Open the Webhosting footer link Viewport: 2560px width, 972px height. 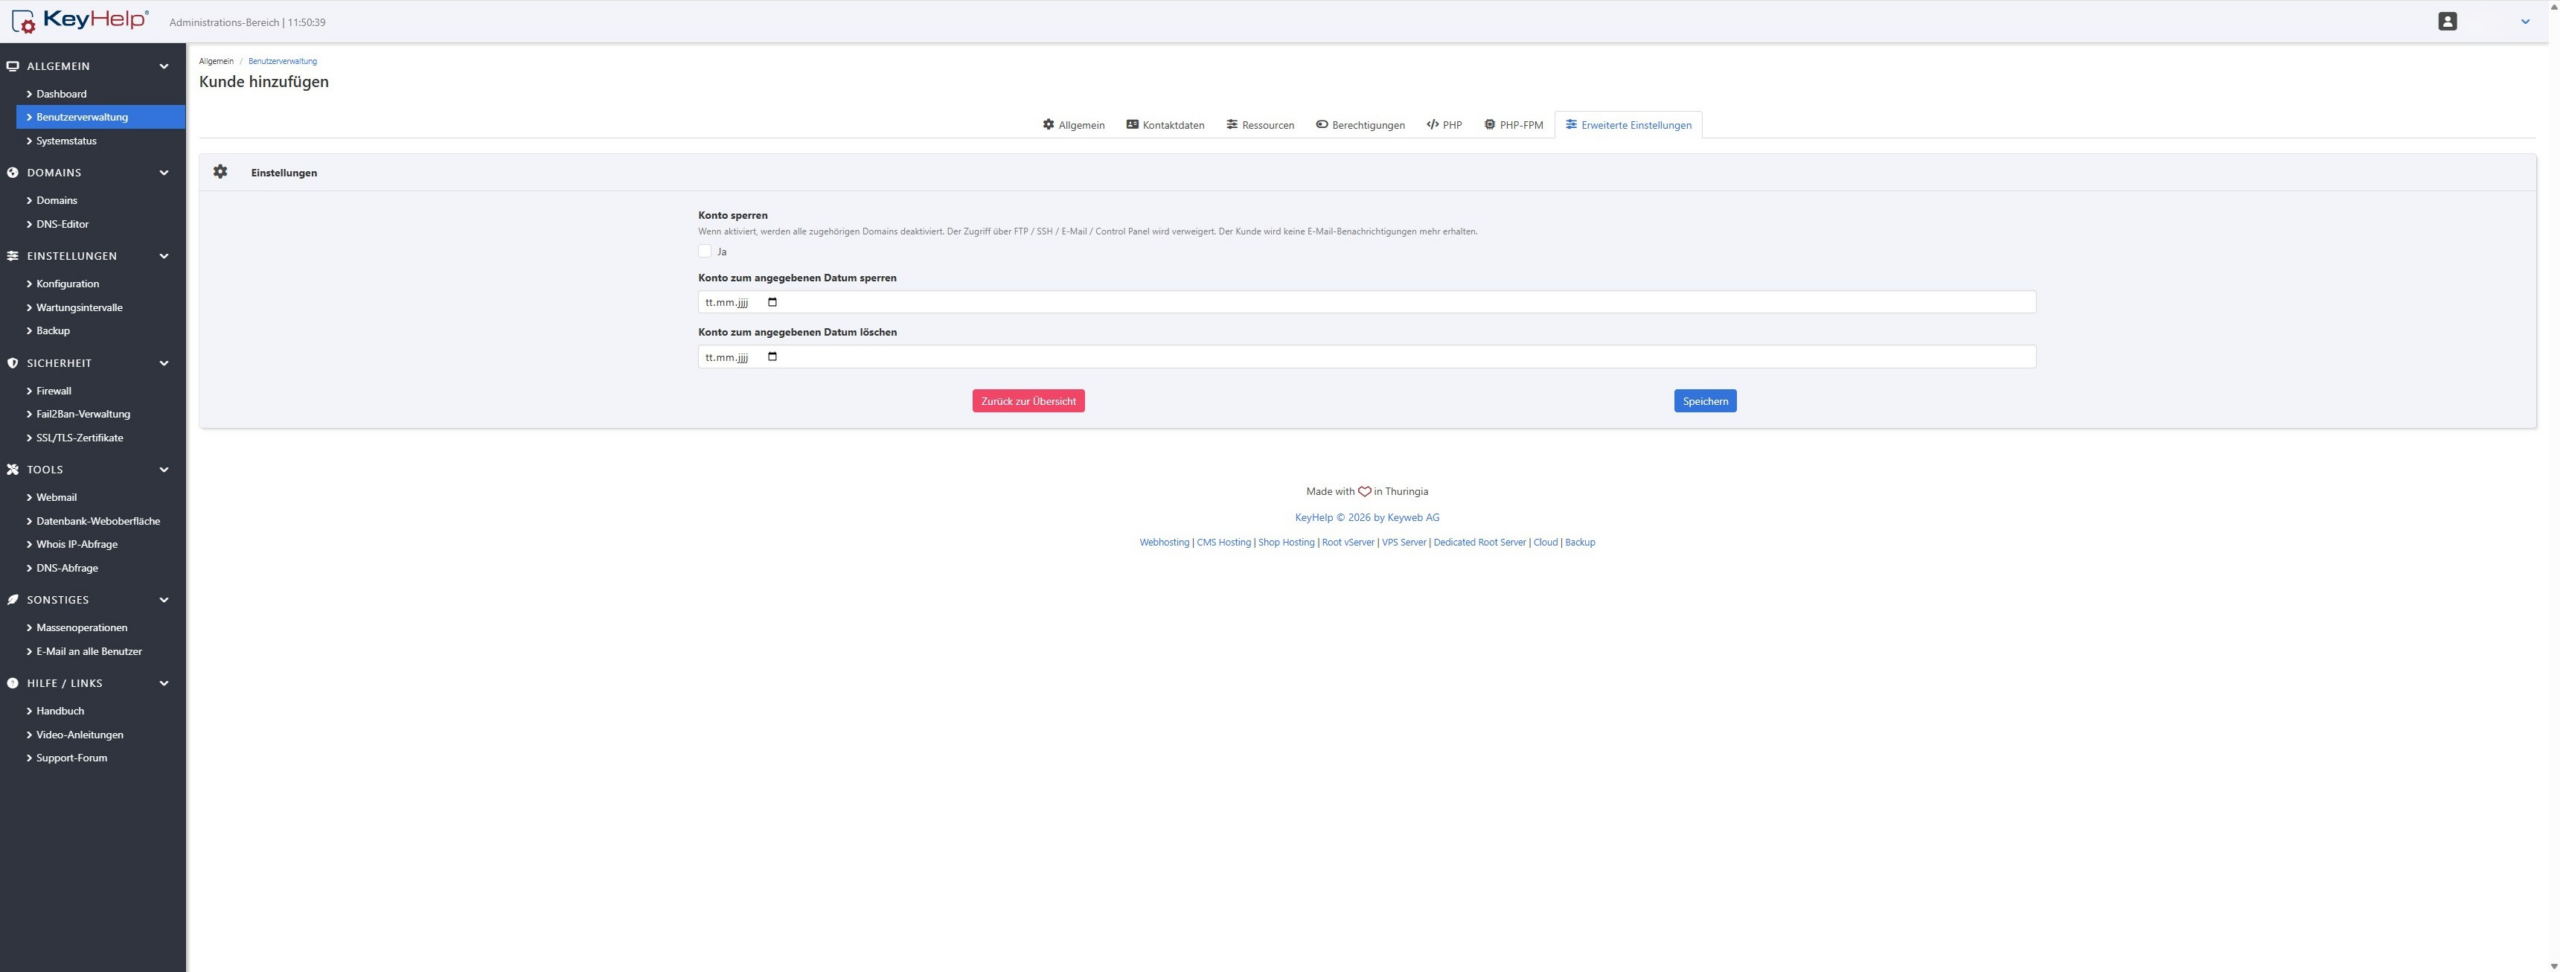(x=1164, y=543)
